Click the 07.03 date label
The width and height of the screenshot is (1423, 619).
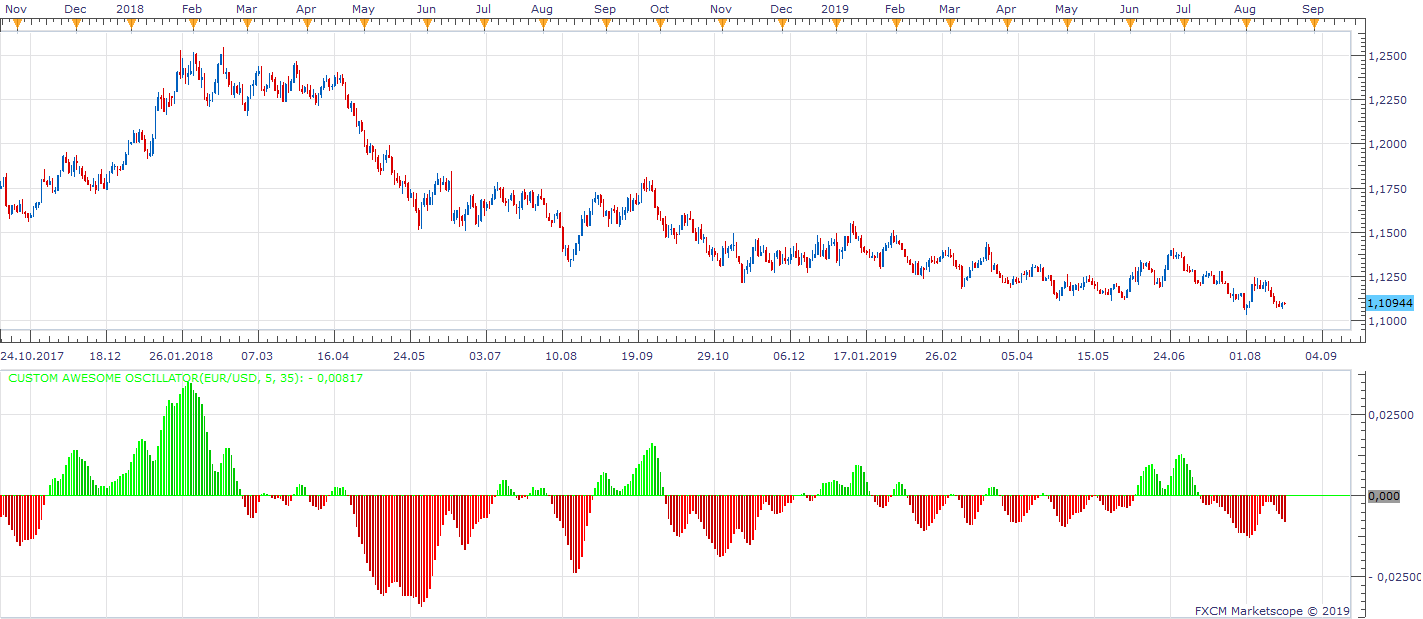pos(257,356)
